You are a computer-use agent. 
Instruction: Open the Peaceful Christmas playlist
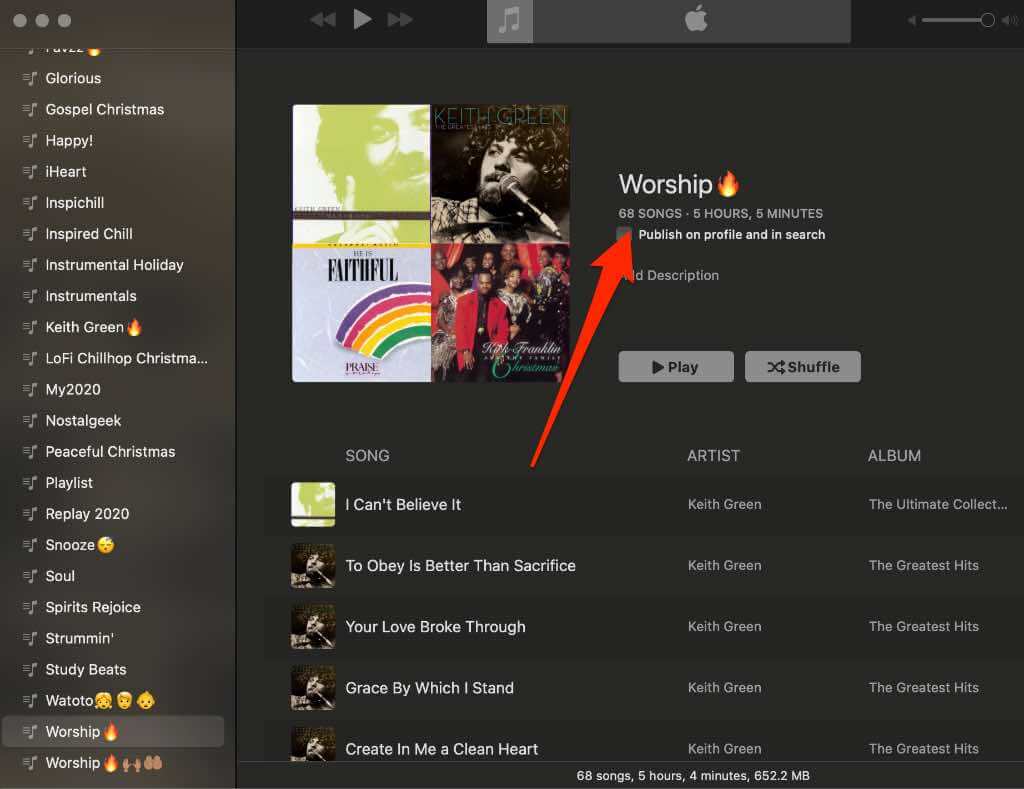tap(112, 452)
